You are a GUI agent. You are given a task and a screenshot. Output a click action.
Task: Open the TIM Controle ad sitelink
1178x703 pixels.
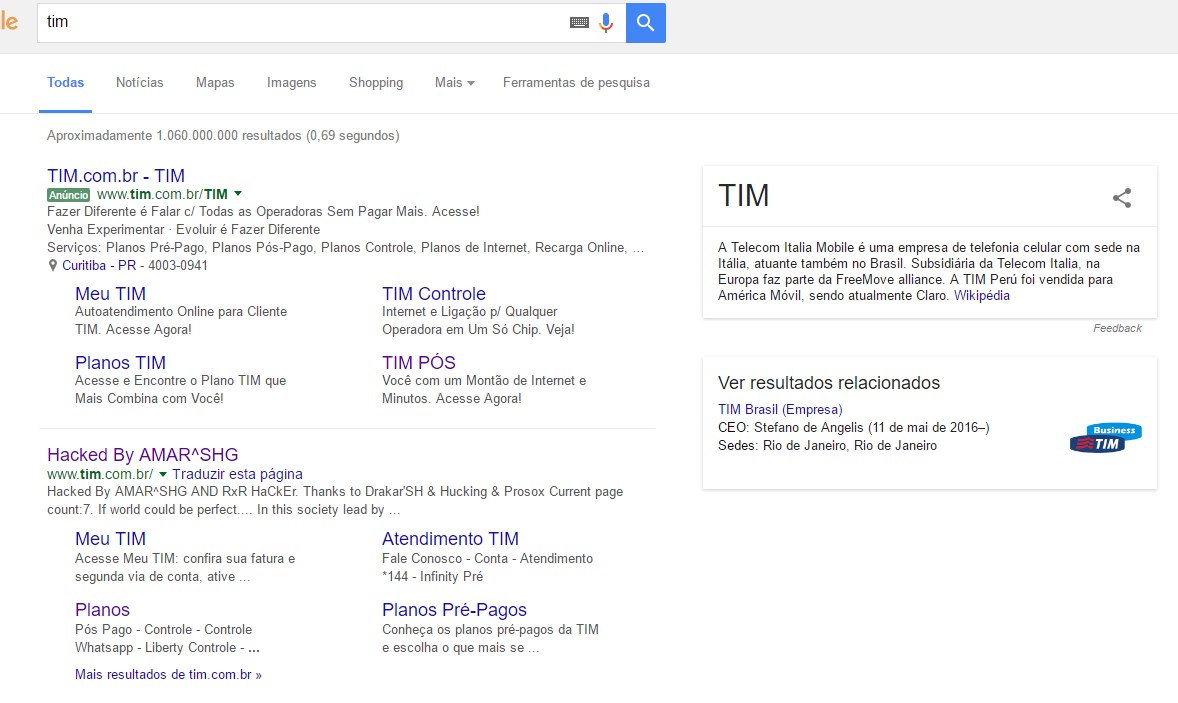click(433, 294)
